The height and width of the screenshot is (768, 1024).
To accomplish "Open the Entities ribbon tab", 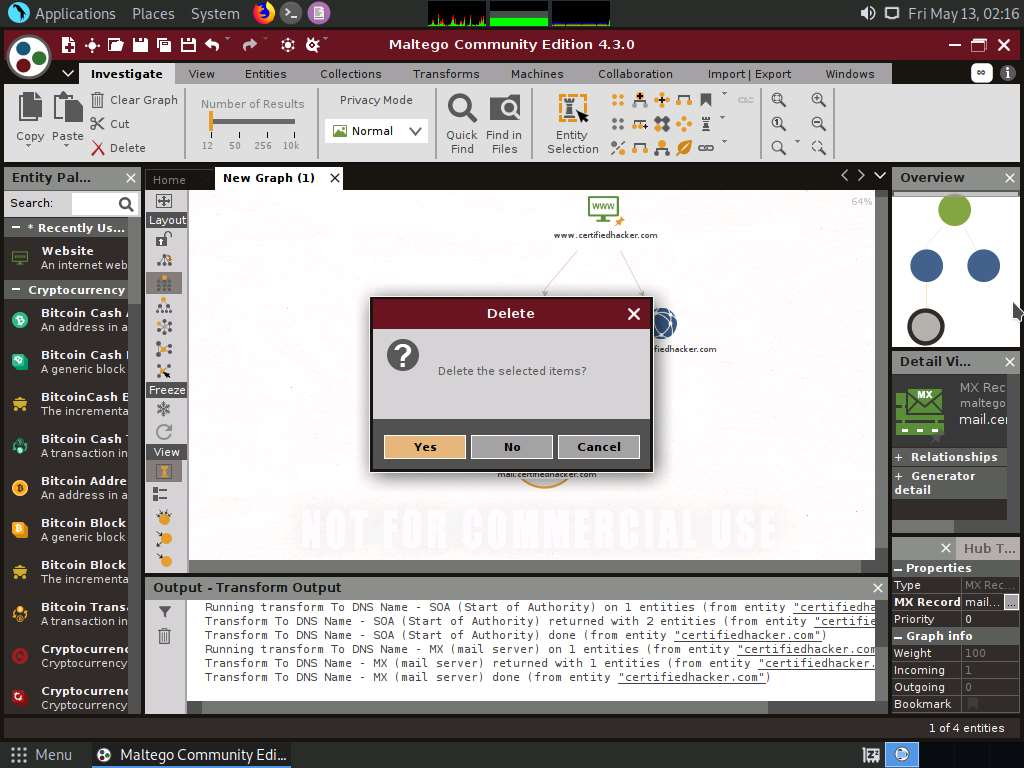I will (x=266, y=74).
